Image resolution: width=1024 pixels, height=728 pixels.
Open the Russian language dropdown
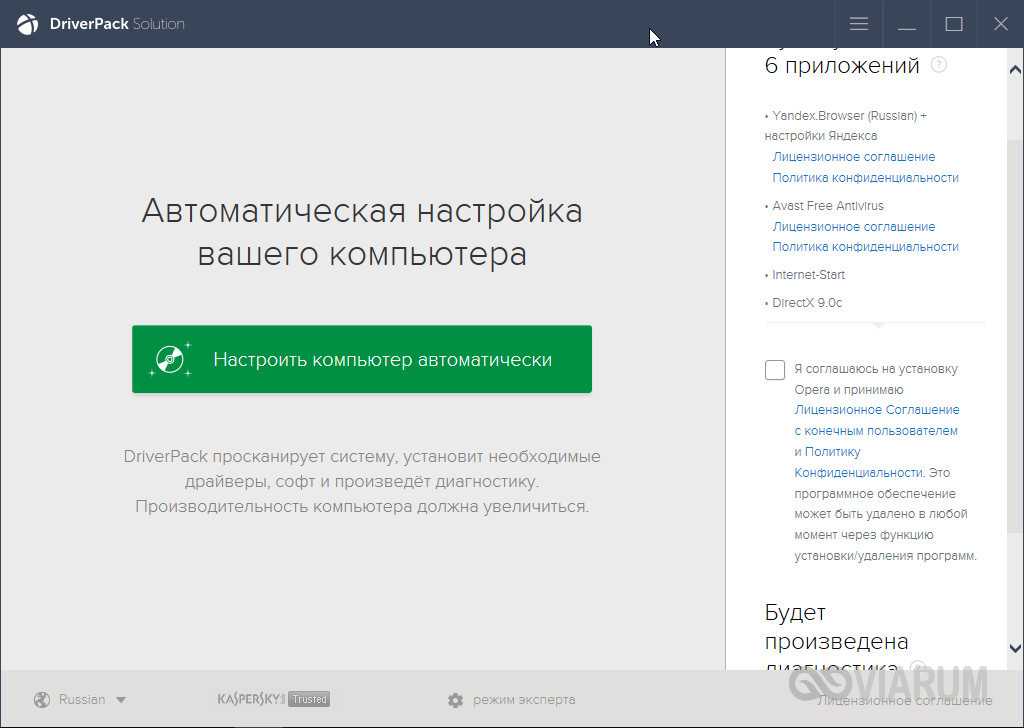(x=93, y=700)
